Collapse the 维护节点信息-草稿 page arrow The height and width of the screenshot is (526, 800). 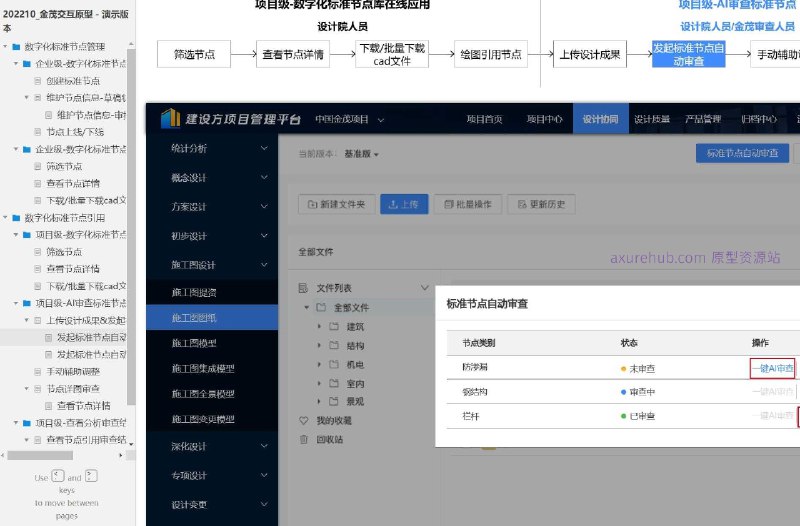[x=27, y=97]
